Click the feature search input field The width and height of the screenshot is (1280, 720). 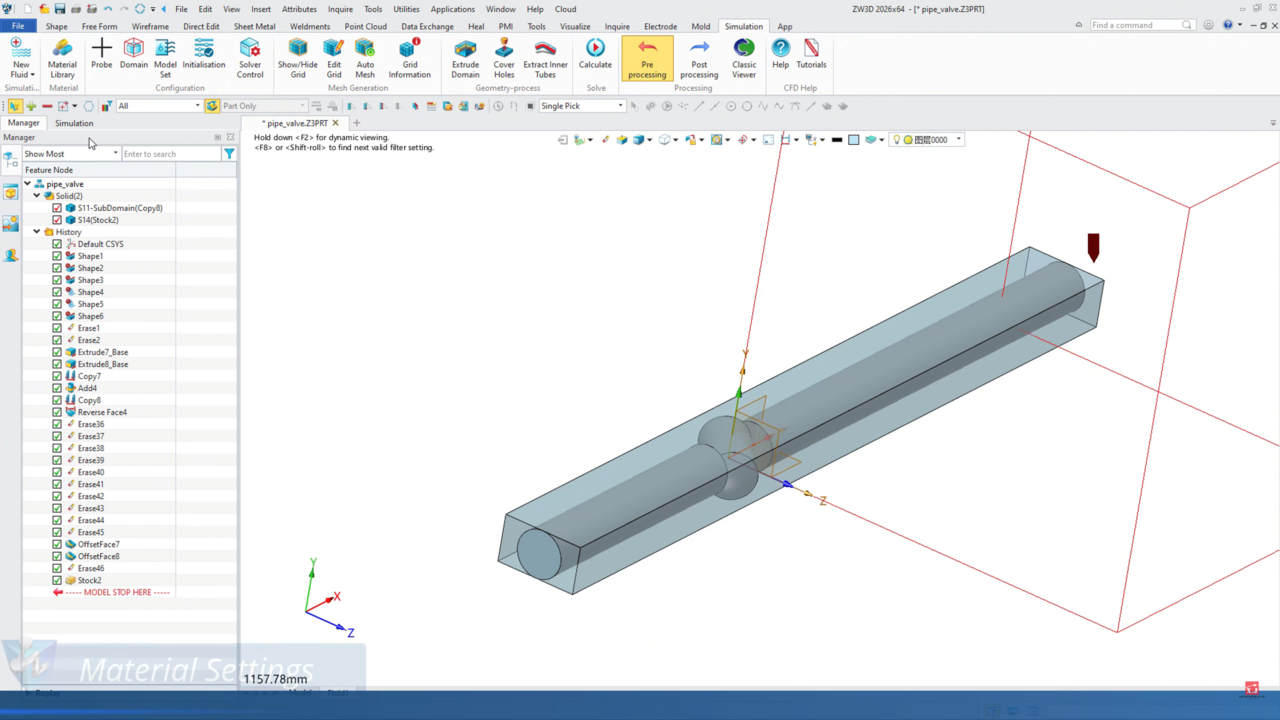(170, 154)
